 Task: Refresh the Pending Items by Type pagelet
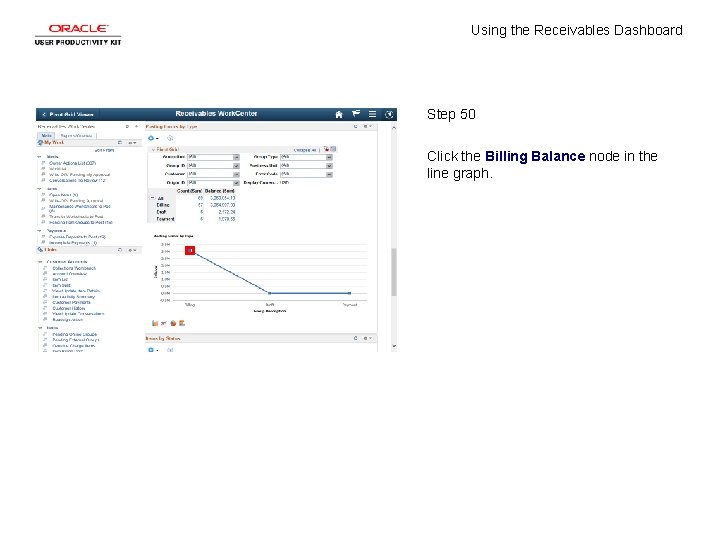click(x=355, y=126)
